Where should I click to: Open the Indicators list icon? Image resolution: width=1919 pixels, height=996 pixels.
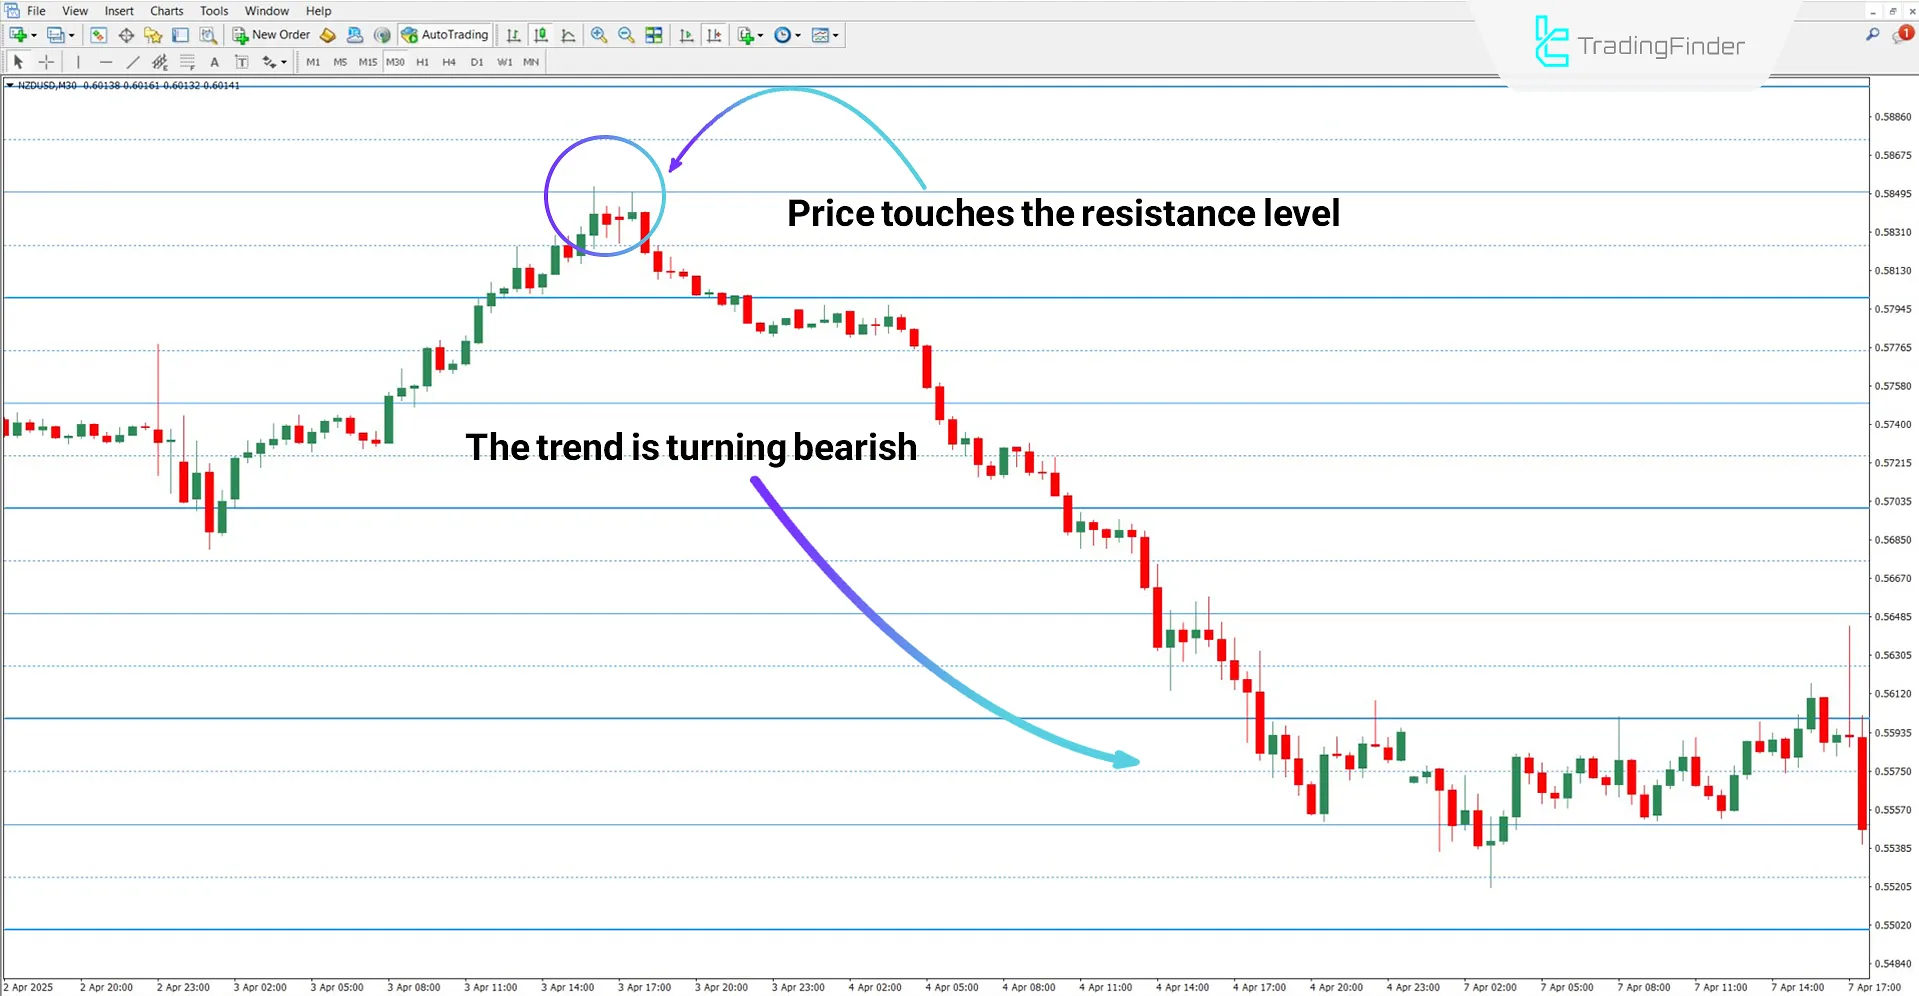[x=746, y=35]
